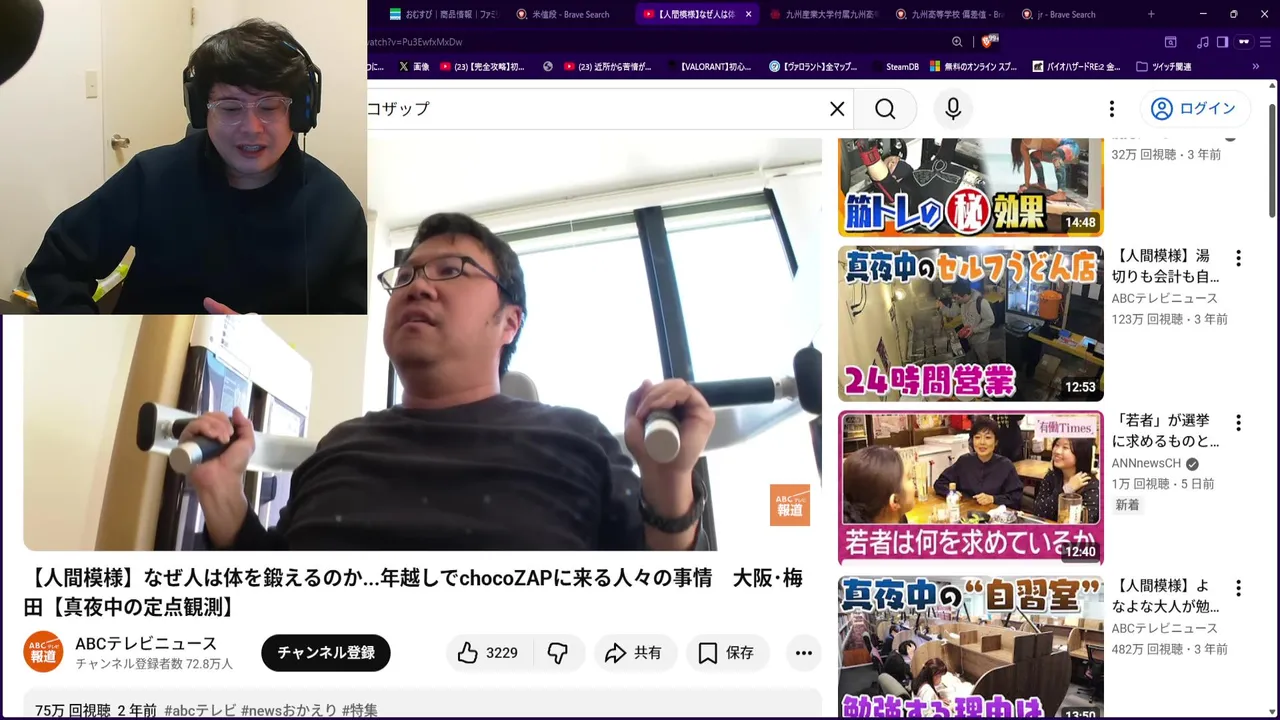Open more actions menu beside 保存

804,653
